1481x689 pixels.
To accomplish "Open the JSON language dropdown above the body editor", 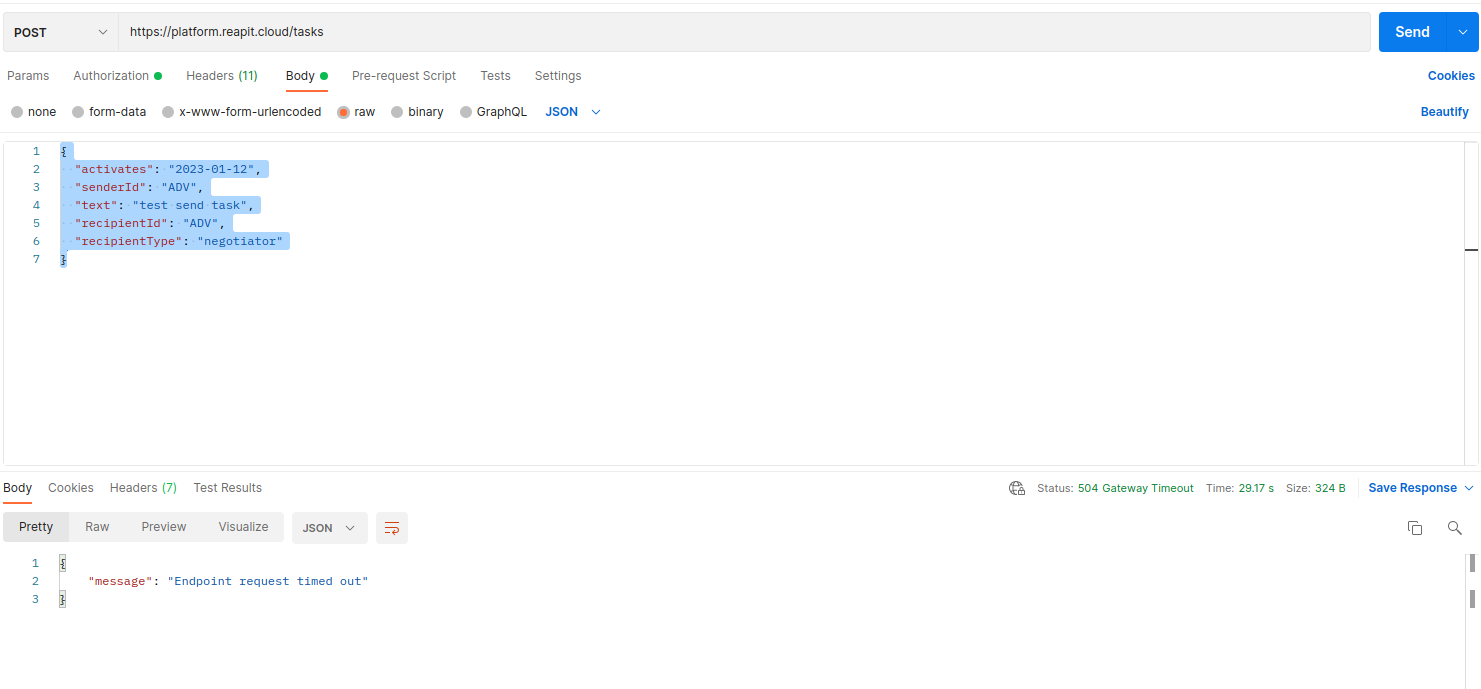I will pyautogui.click(x=572, y=111).
